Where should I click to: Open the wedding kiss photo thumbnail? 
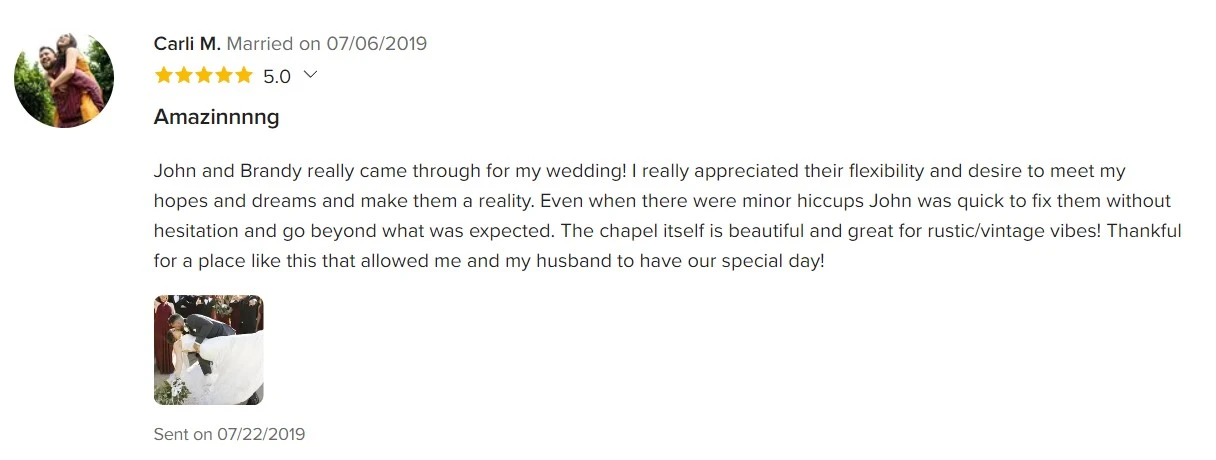[x=208, y=350]
